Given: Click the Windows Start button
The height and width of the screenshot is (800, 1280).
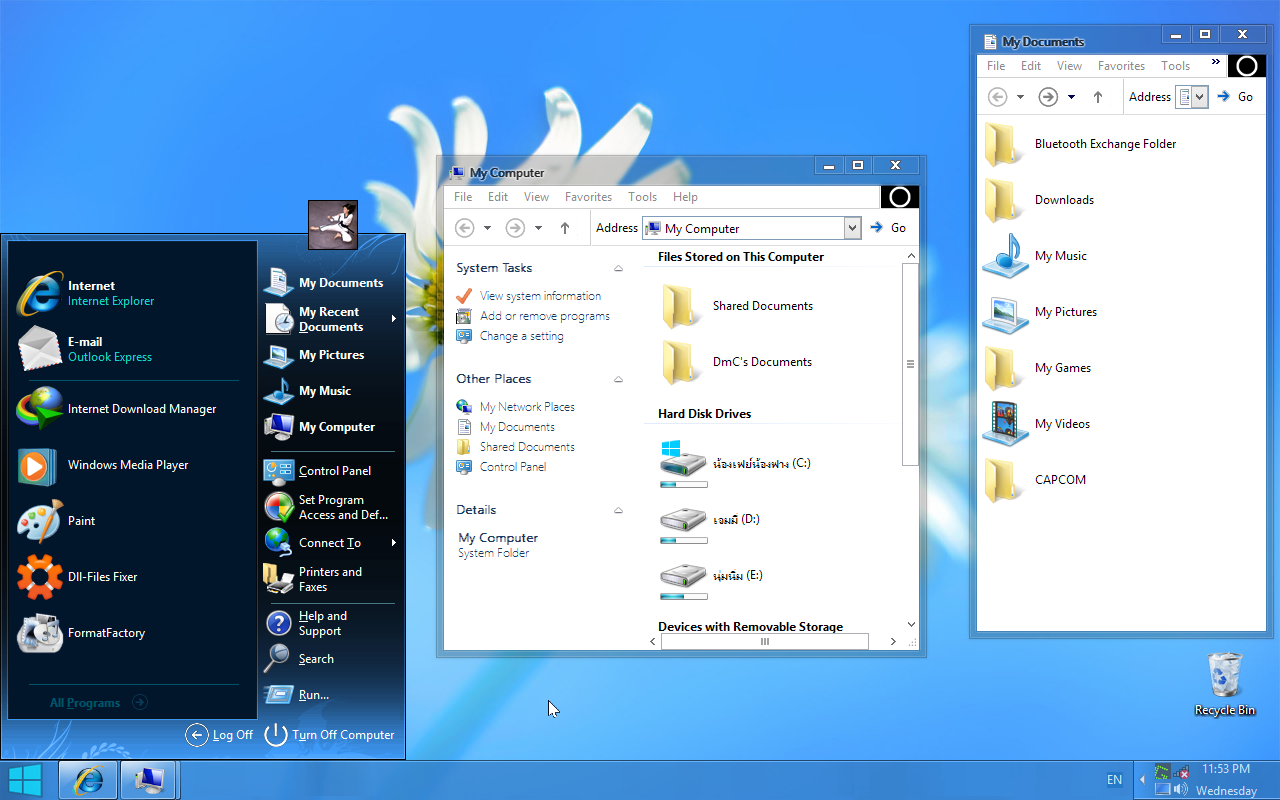Looking at the screenshot, I should 25,779.
